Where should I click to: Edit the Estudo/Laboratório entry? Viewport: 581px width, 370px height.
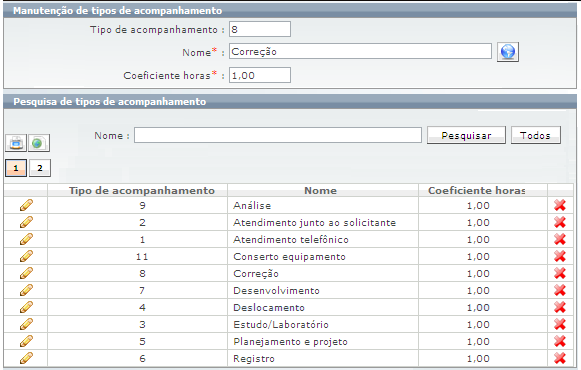coord(26,324)
